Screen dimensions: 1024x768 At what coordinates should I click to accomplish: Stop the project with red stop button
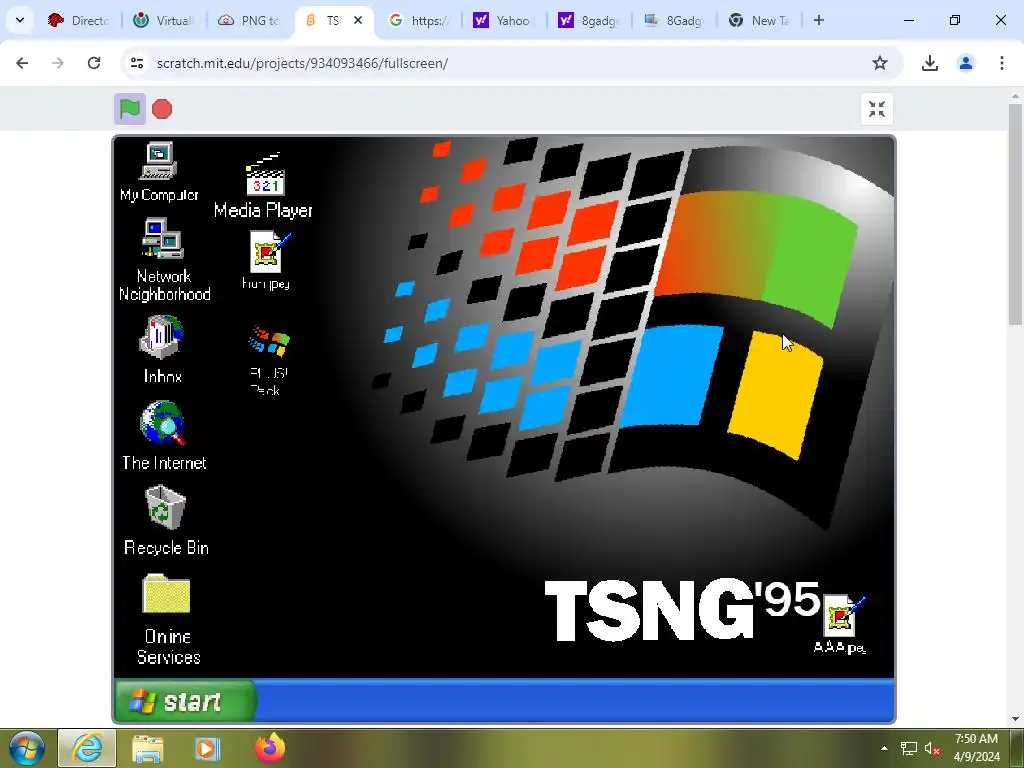click(x=162, y=109)
